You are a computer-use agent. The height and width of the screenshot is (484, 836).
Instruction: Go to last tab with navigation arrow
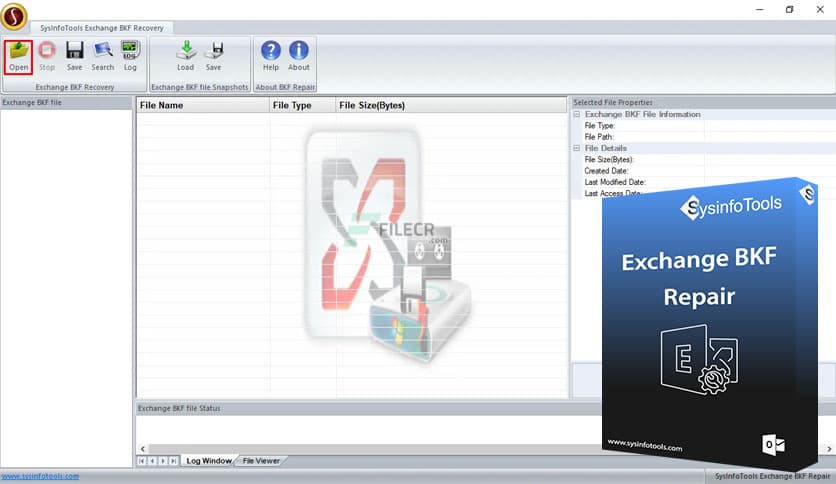coord(174,461)
